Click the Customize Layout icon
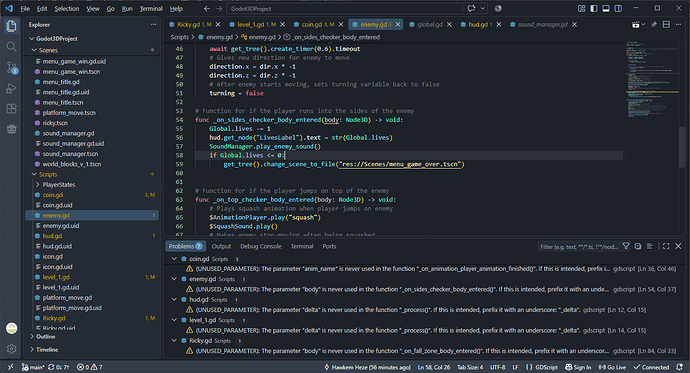This screenshot has height=373, width=690. coord(581,8)
